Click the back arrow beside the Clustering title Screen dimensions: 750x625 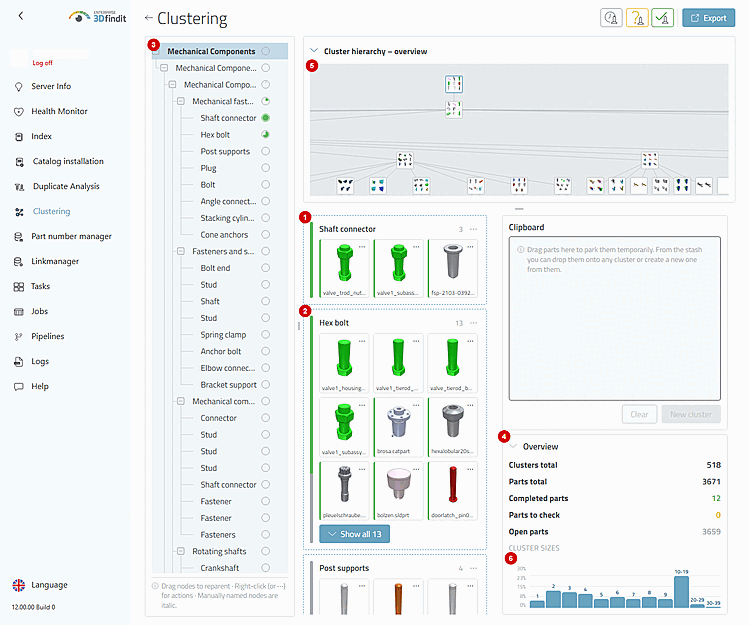click(x=148, y=18)
